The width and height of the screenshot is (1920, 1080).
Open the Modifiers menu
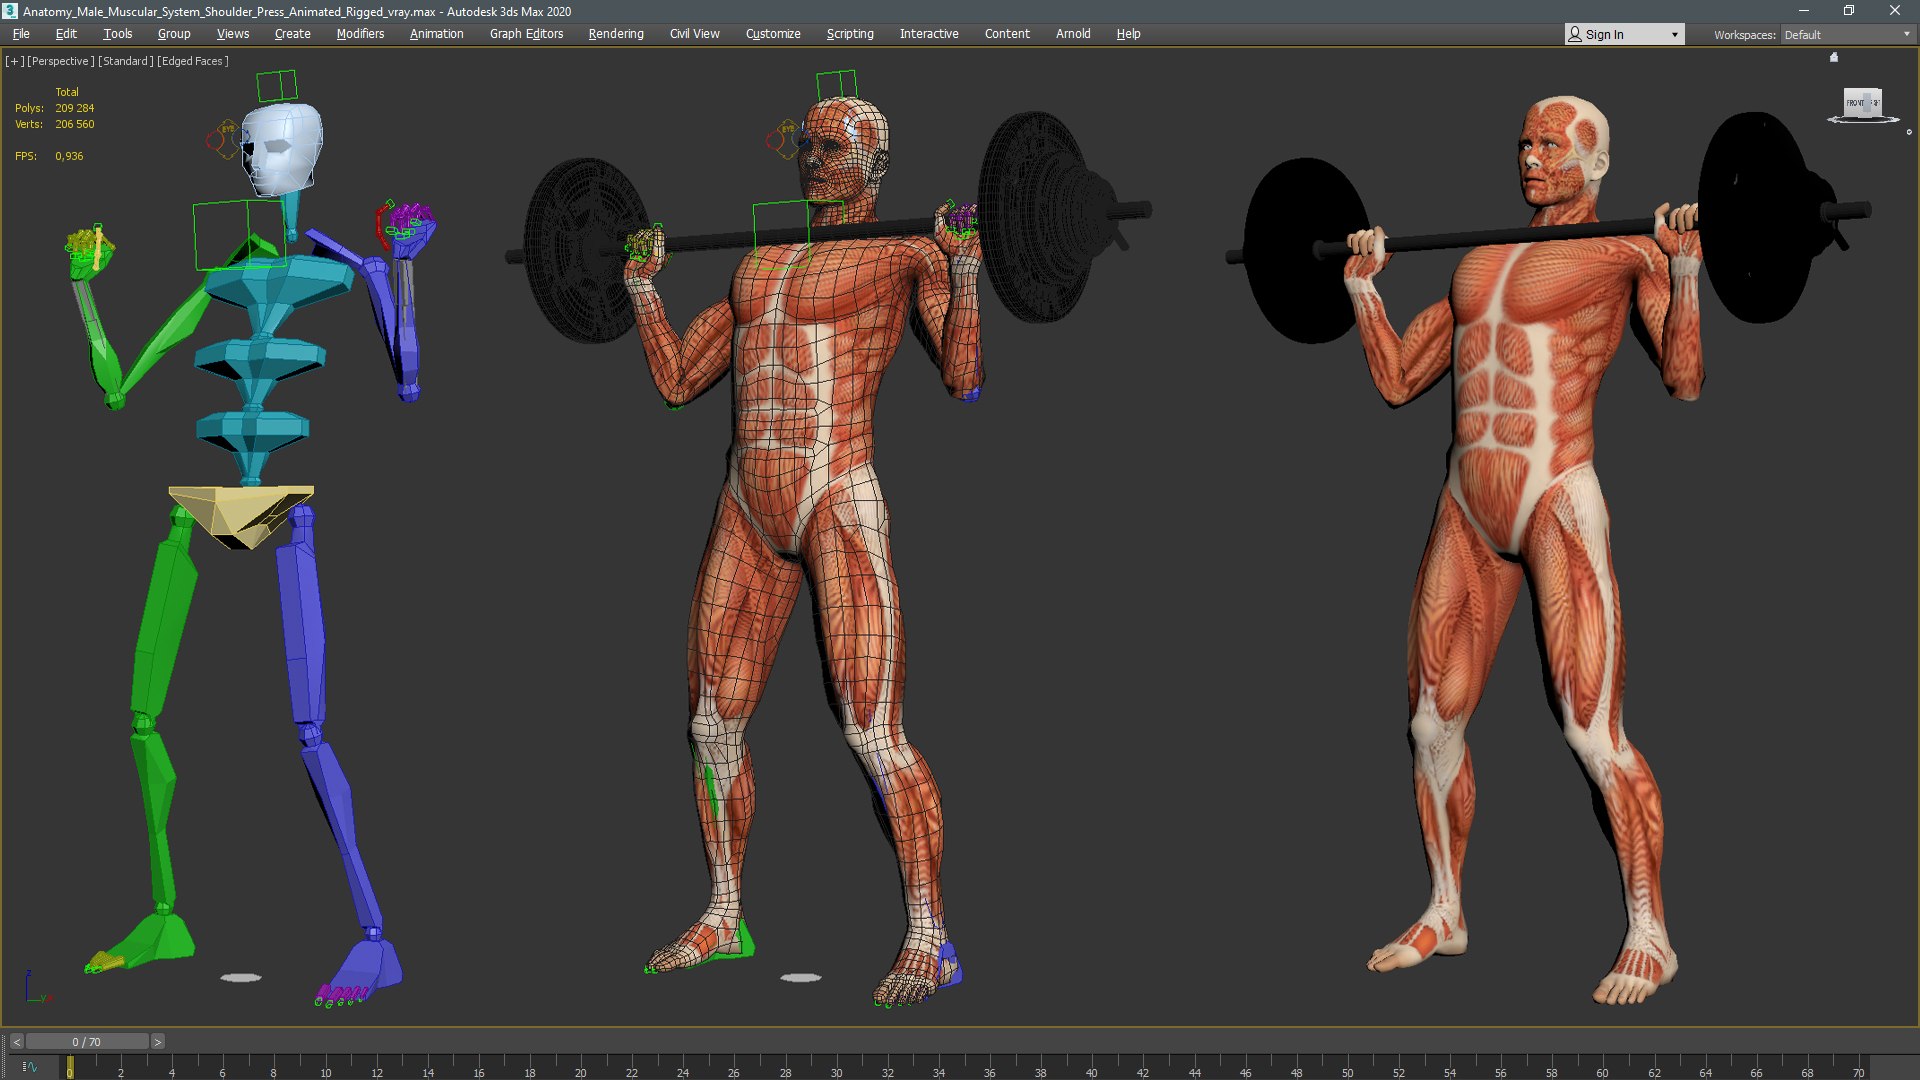click(360, 34)
